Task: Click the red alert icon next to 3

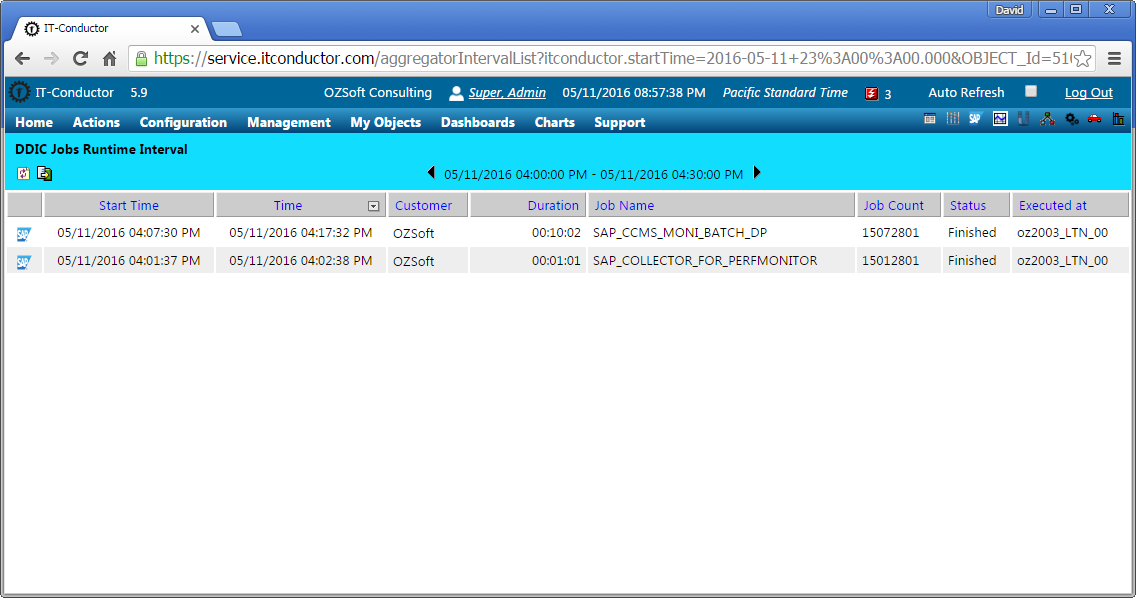Action: pyautogui.click(x=872, y=94)
